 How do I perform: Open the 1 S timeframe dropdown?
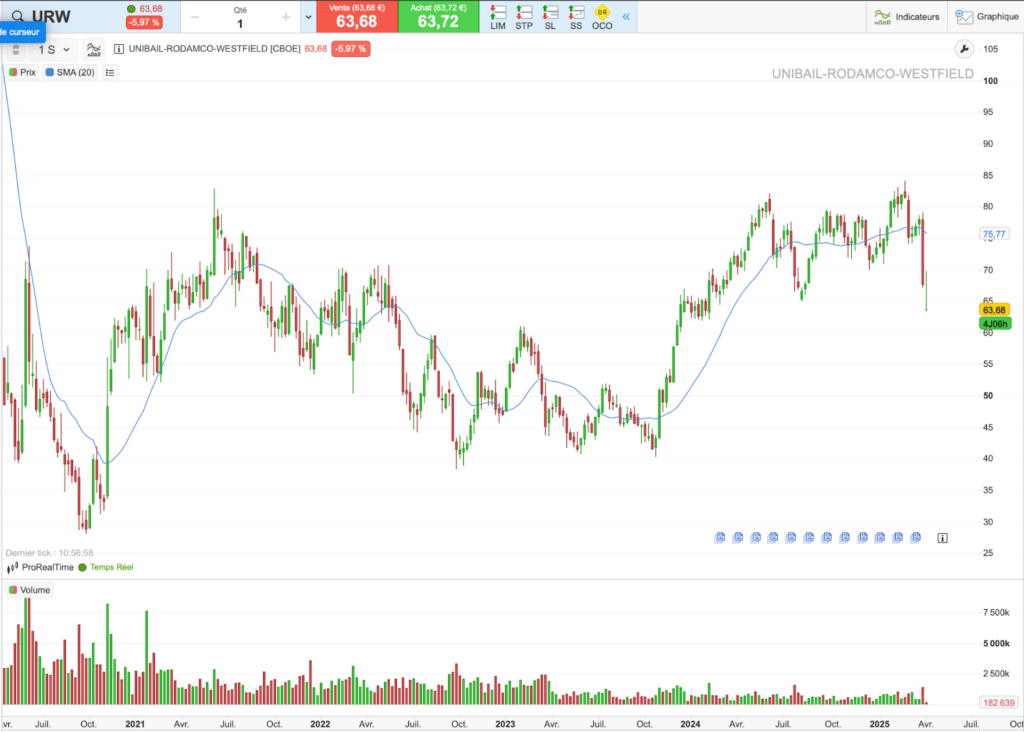pos(54,50)
